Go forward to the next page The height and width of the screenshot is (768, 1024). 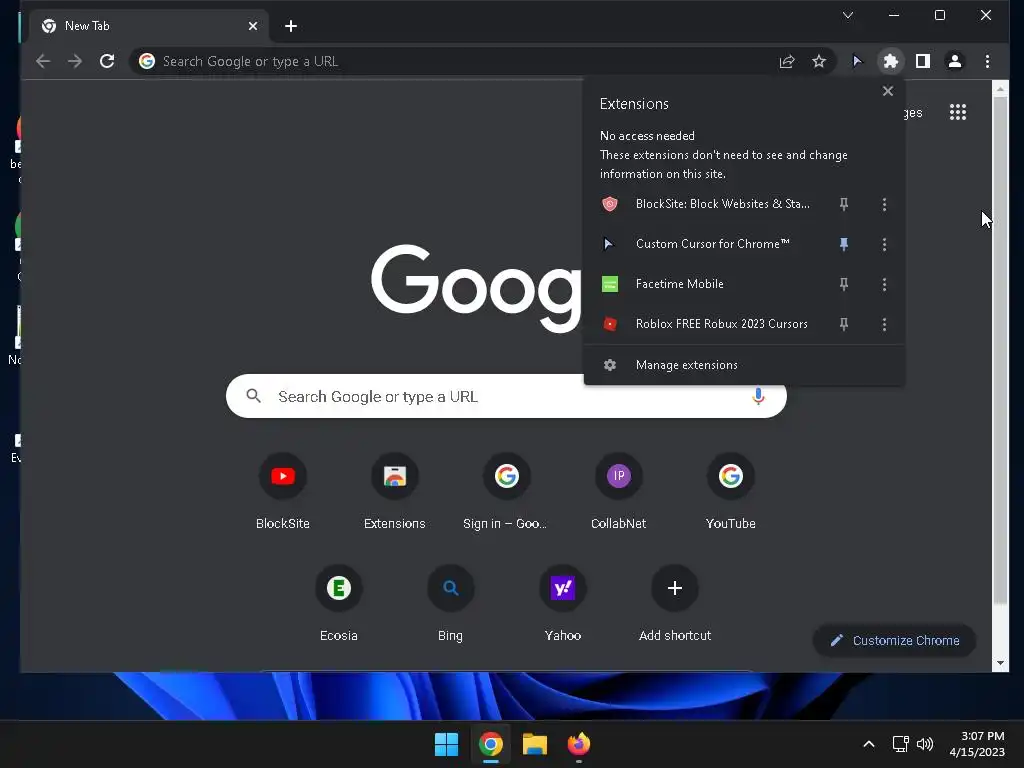click(x=75, y=61)
